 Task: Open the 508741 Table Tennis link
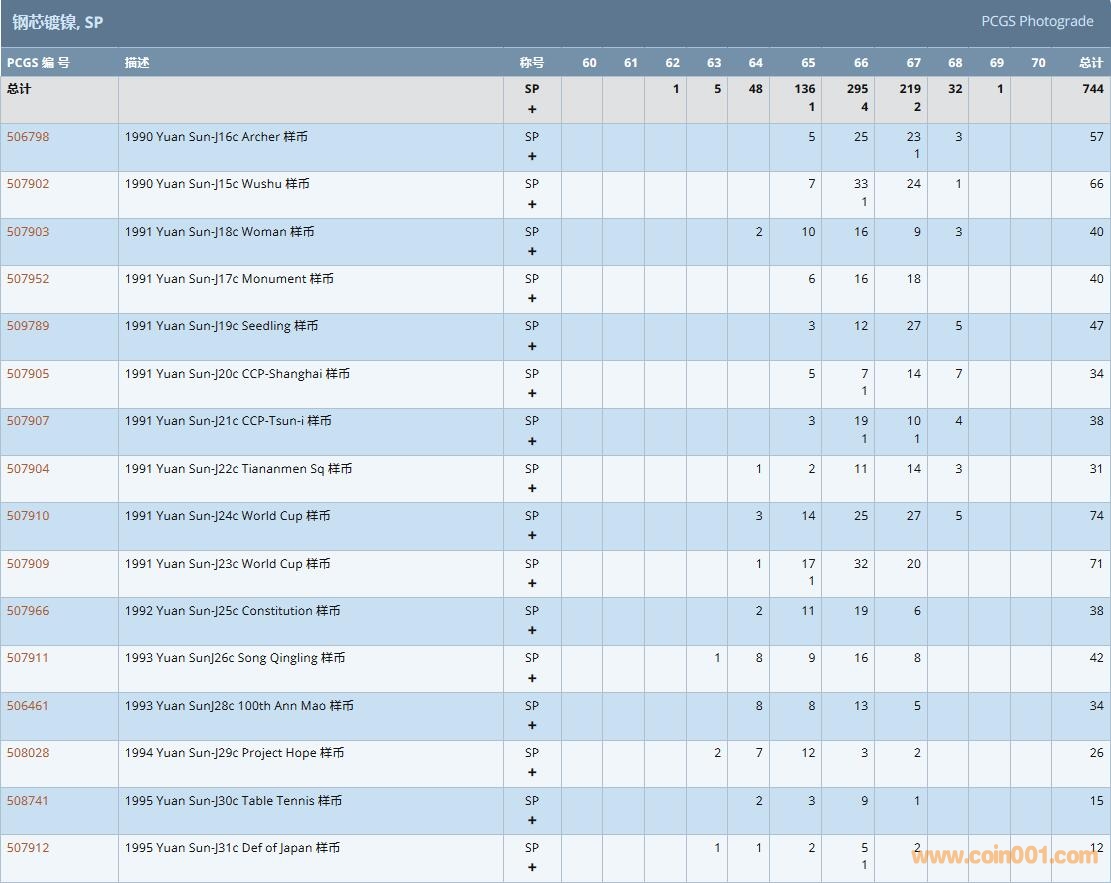click(28, 801)
